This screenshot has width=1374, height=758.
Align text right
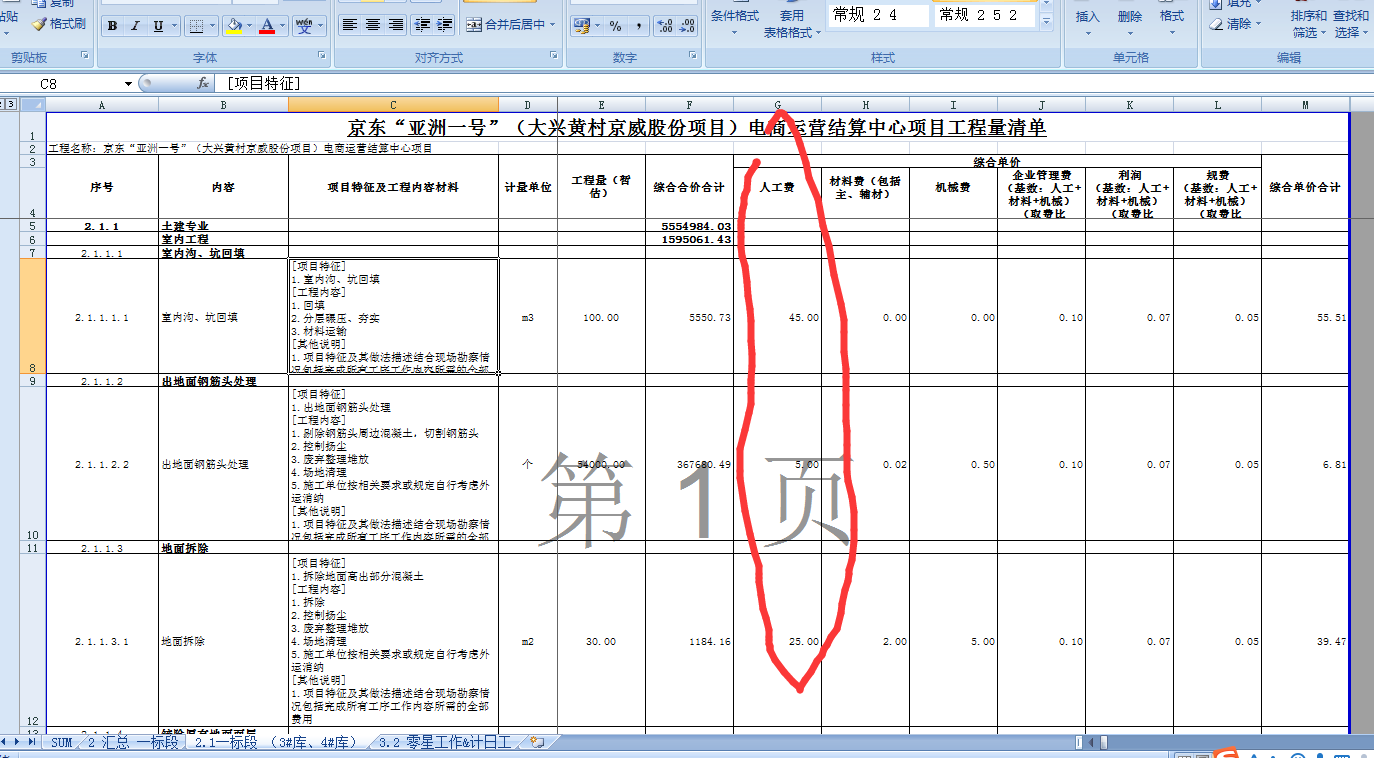(396, 25)
